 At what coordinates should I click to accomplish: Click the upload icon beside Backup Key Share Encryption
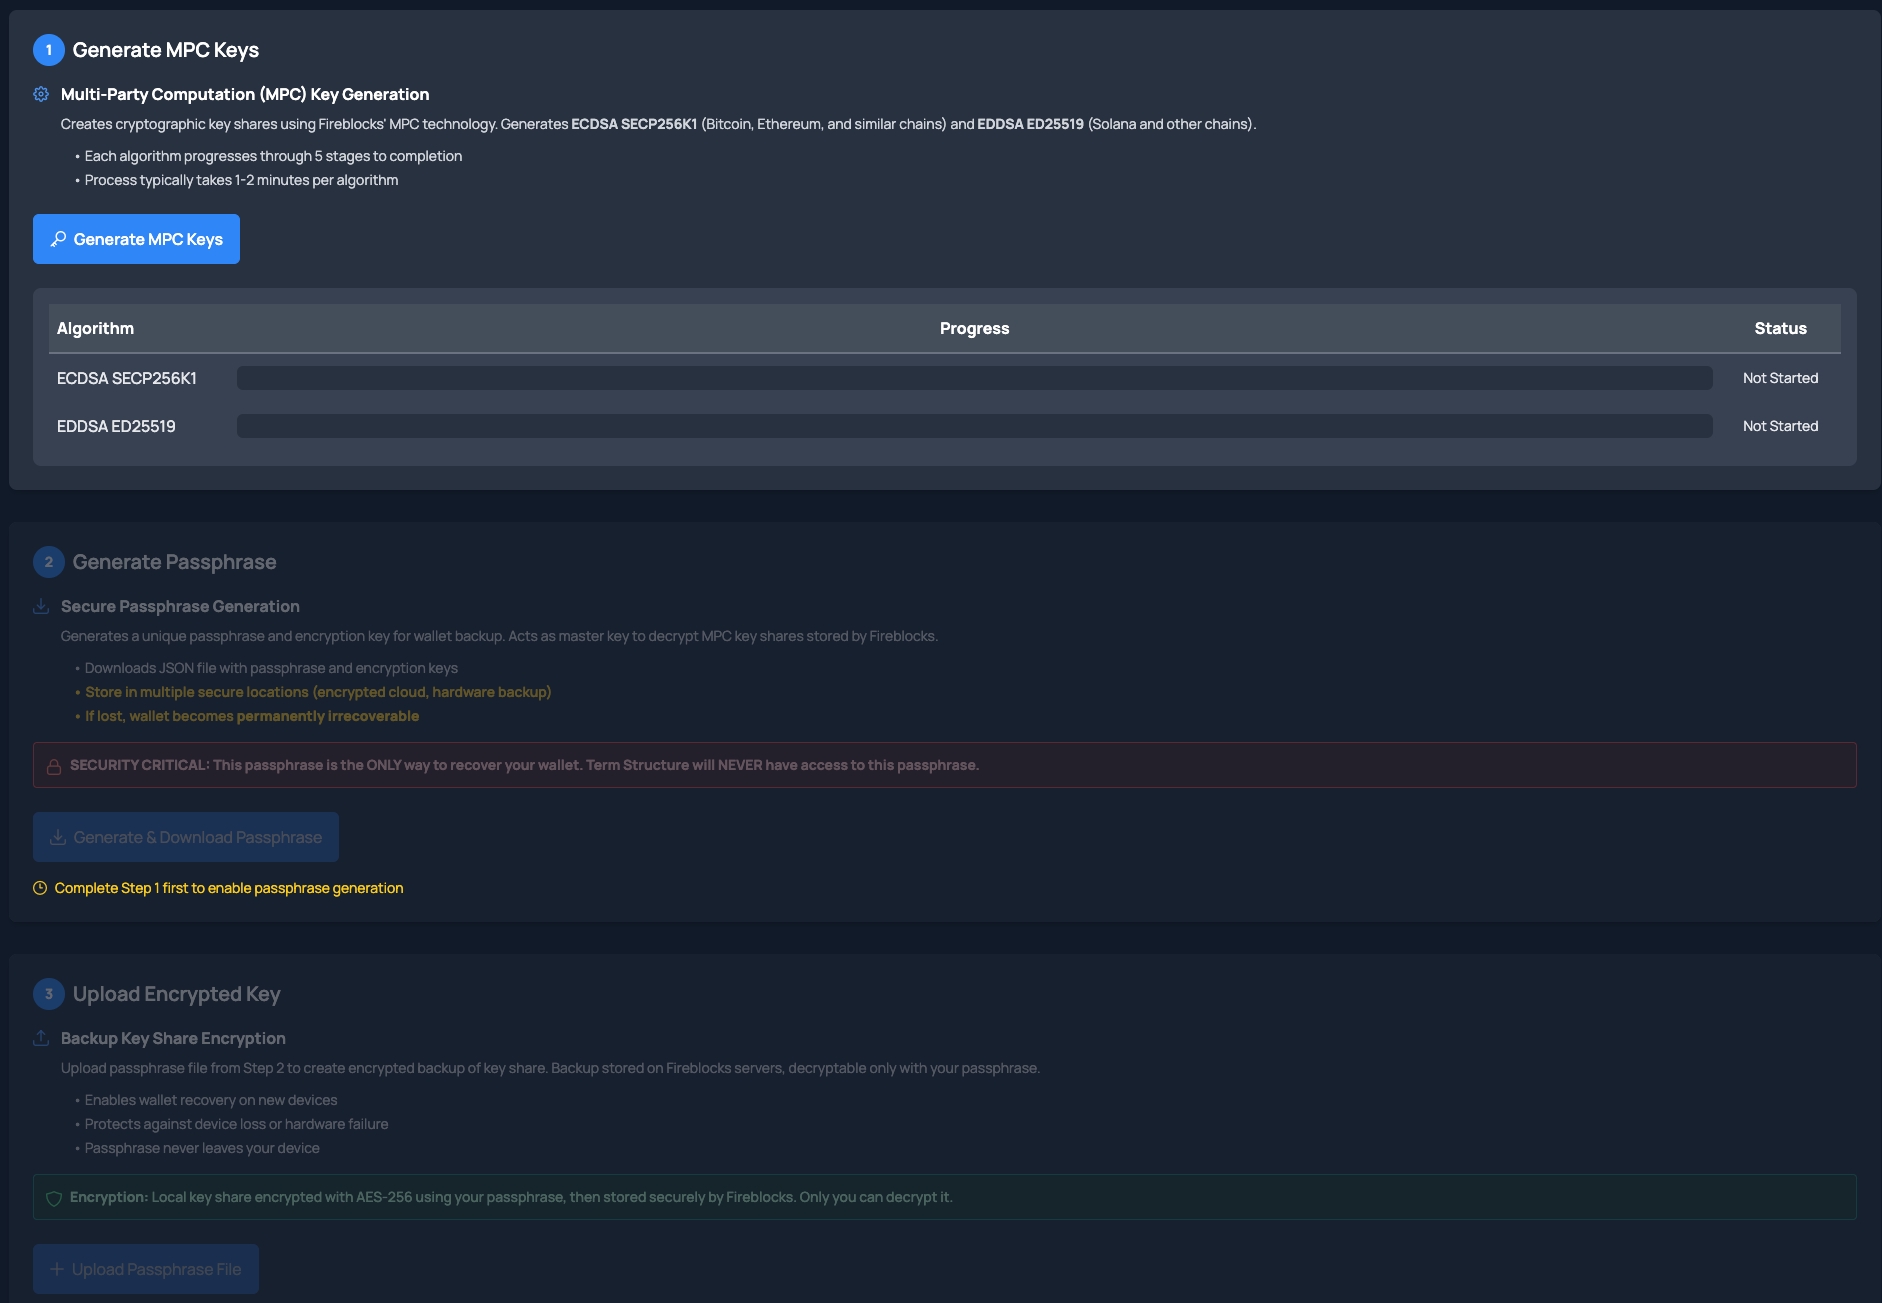point(41,1038)
